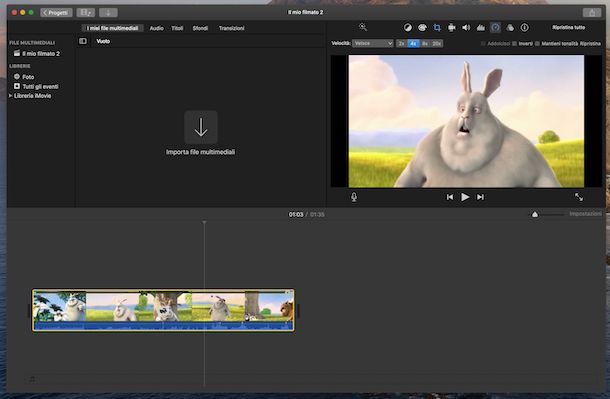
Task: Click Ripristina tutto
Action: tap(568, 27)
